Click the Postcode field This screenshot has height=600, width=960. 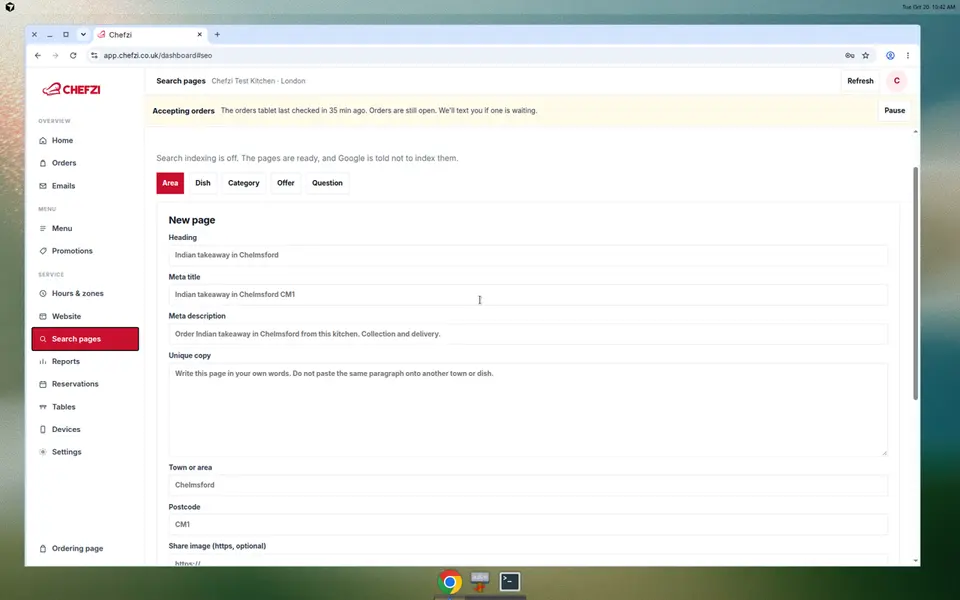coord(528,524)
